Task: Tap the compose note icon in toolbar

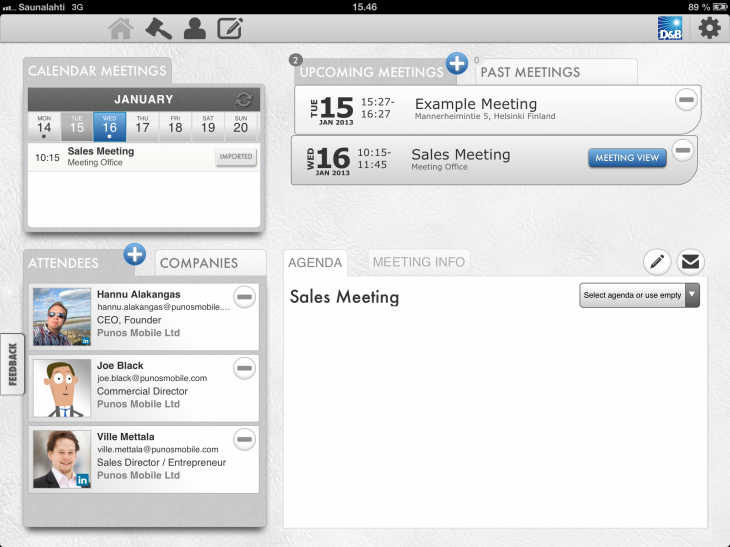Action: pyautogui.click(x=231, y=28)
